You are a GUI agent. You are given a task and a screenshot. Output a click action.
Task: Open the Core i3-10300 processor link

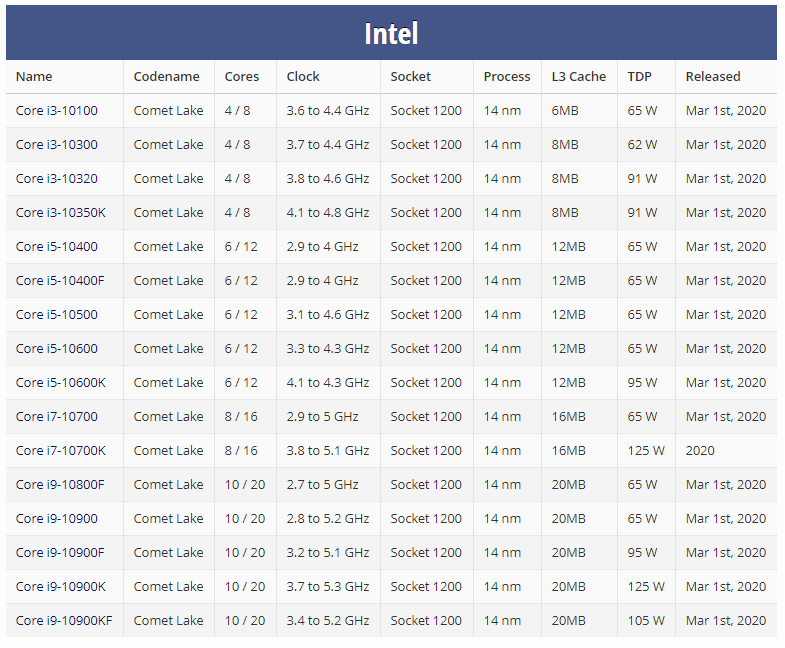click(57, 145)
